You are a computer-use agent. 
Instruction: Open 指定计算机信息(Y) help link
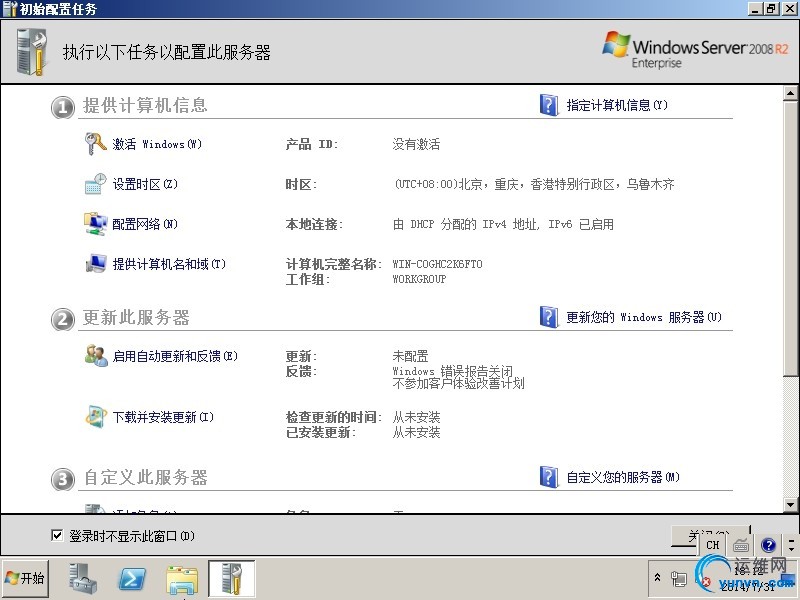[x=617, y=105]
